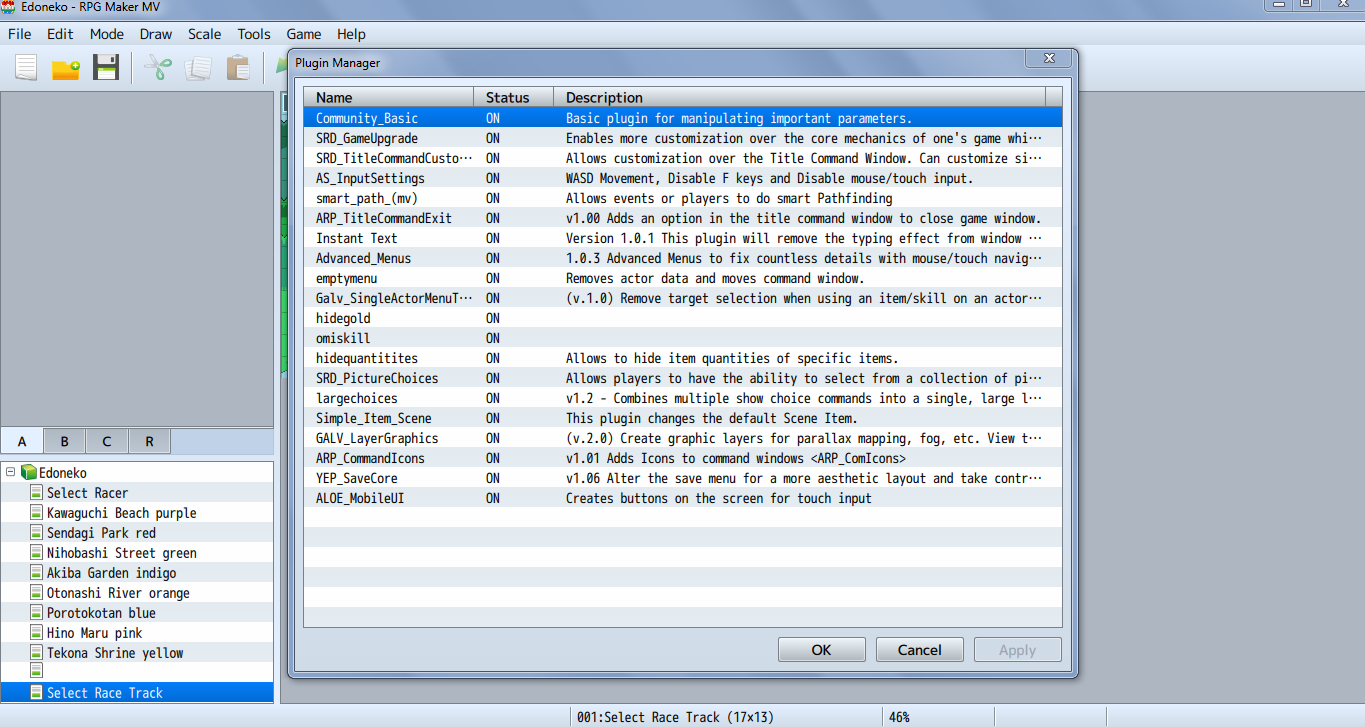
Task: Select the Nihobashi Street green map
Action: (x=121, y=553)
